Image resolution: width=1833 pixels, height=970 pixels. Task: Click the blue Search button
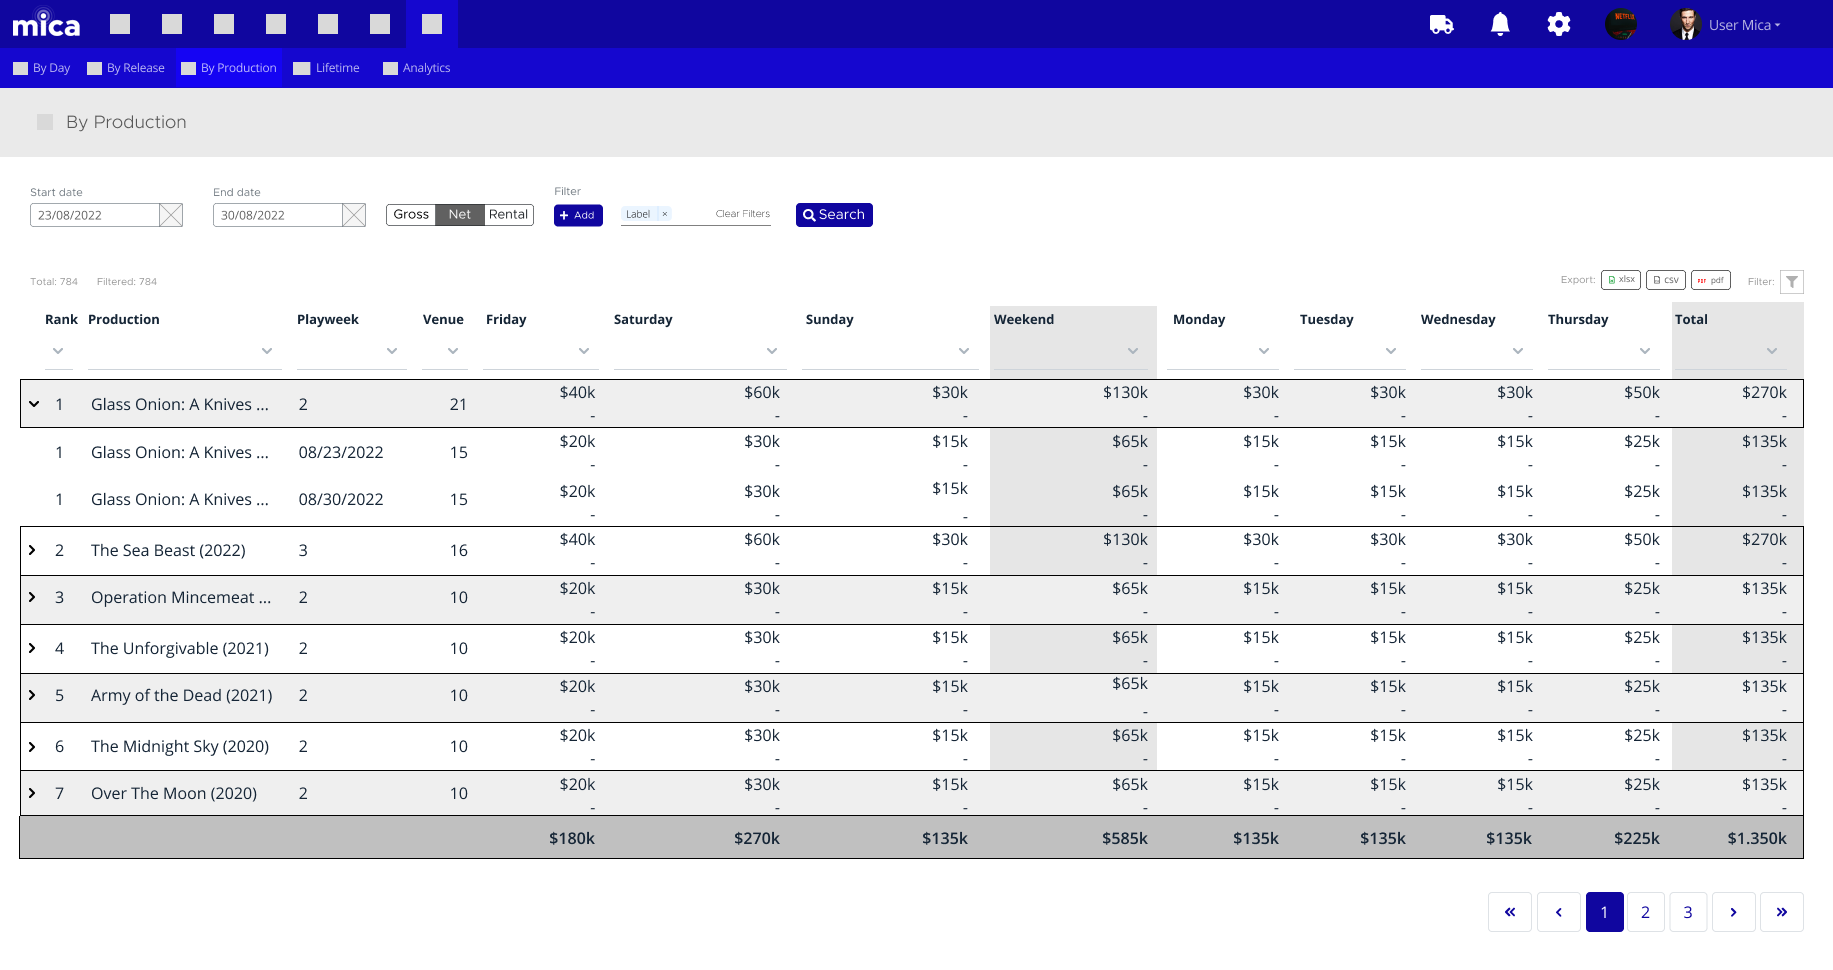tap(834, 215)
